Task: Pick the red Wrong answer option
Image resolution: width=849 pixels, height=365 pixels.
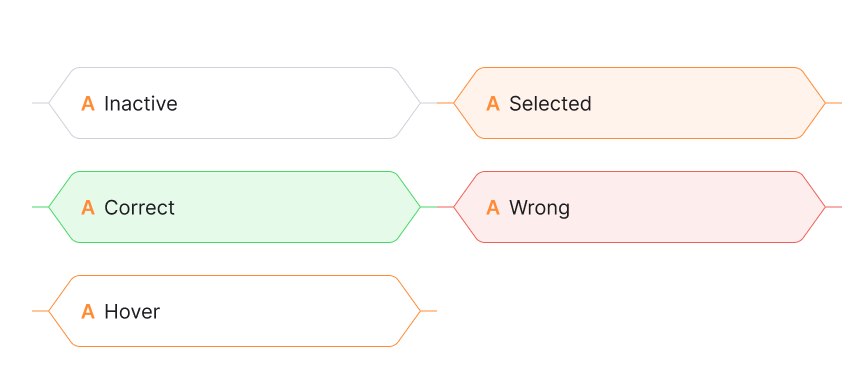Action: (x=639, y=207)
